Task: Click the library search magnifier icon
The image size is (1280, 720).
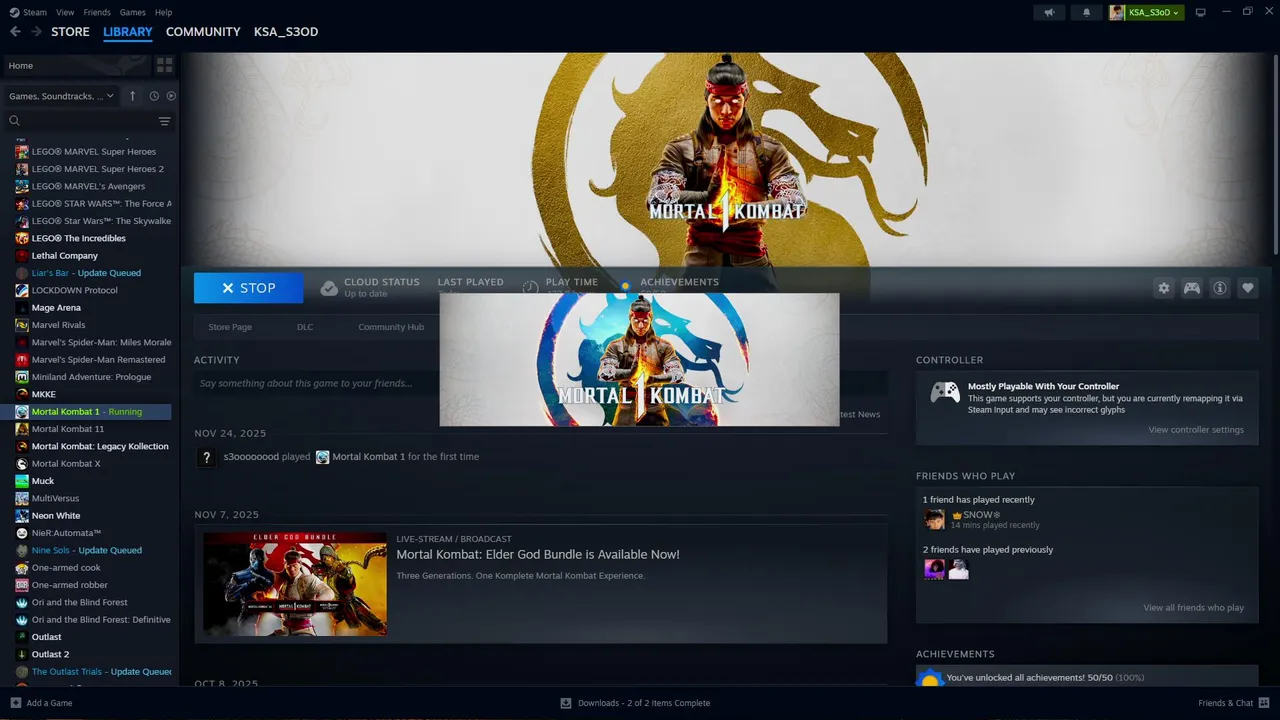Action: click(14, 121)
